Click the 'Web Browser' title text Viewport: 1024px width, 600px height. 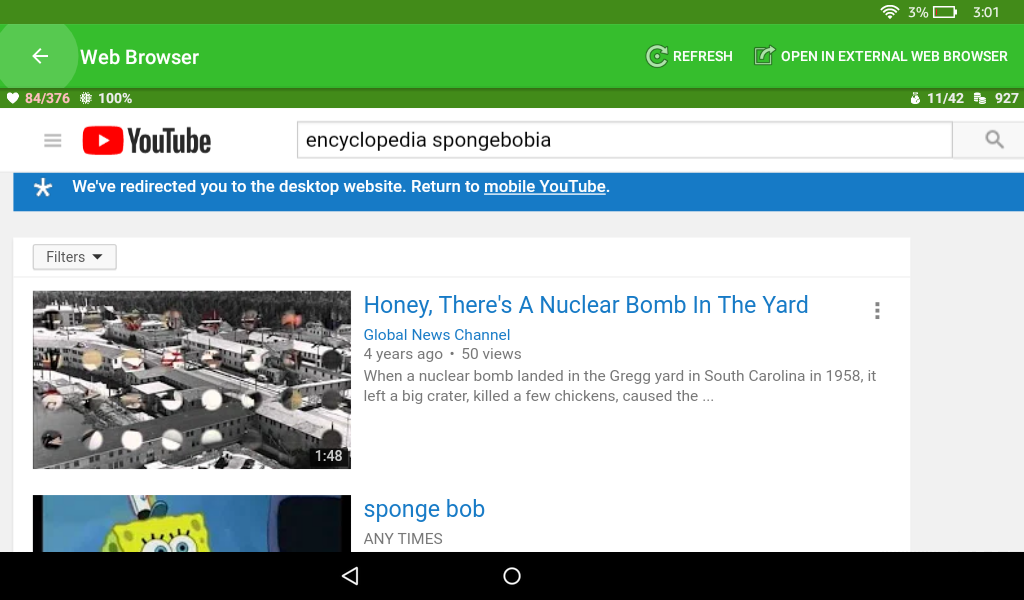pos(140,57)
